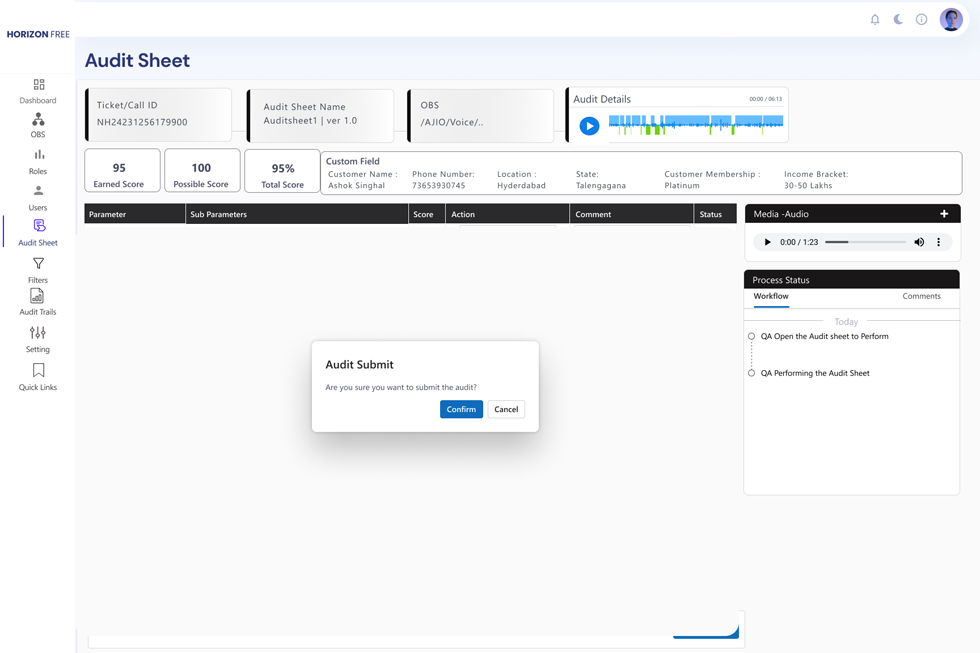Image resolution: width=980 pixels, height=653 pixels.
Task: Click the media audio progress slider
Action: [865, 242]
